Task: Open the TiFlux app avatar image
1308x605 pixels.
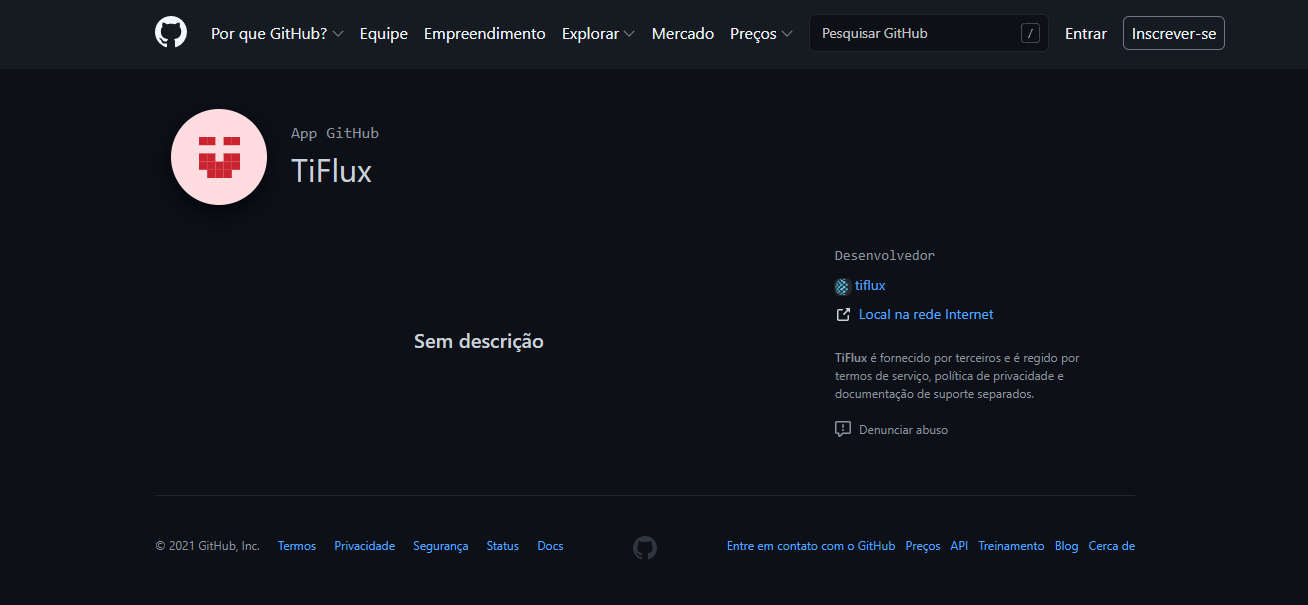Action: click(219, 157)
